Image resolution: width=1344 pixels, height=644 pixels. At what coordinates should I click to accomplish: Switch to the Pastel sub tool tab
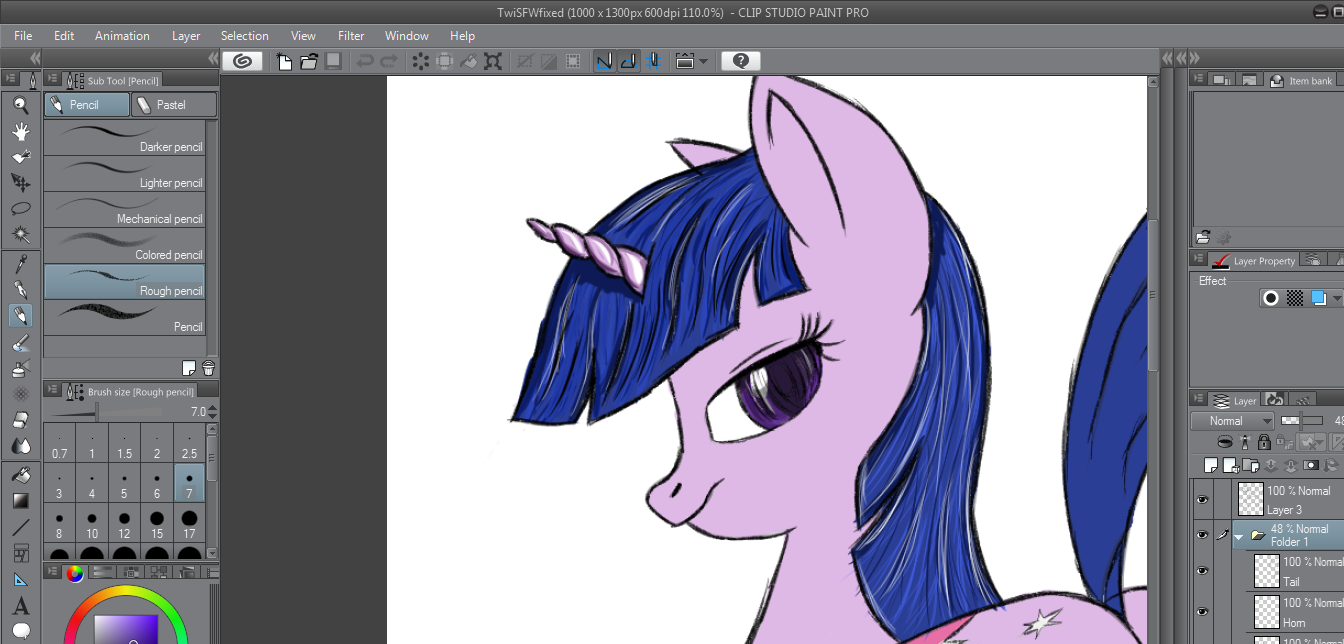pyautogui.click(x=173, y=104)
